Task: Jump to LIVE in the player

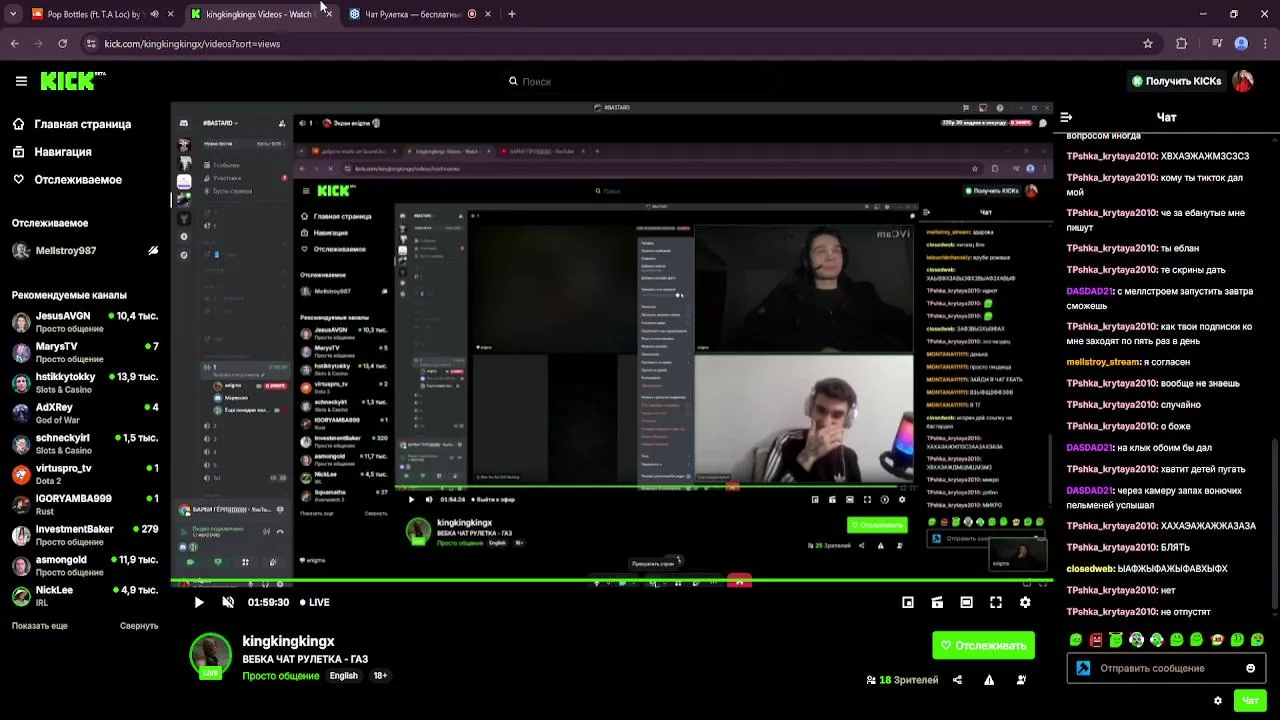Action: (x=315, y=602)
